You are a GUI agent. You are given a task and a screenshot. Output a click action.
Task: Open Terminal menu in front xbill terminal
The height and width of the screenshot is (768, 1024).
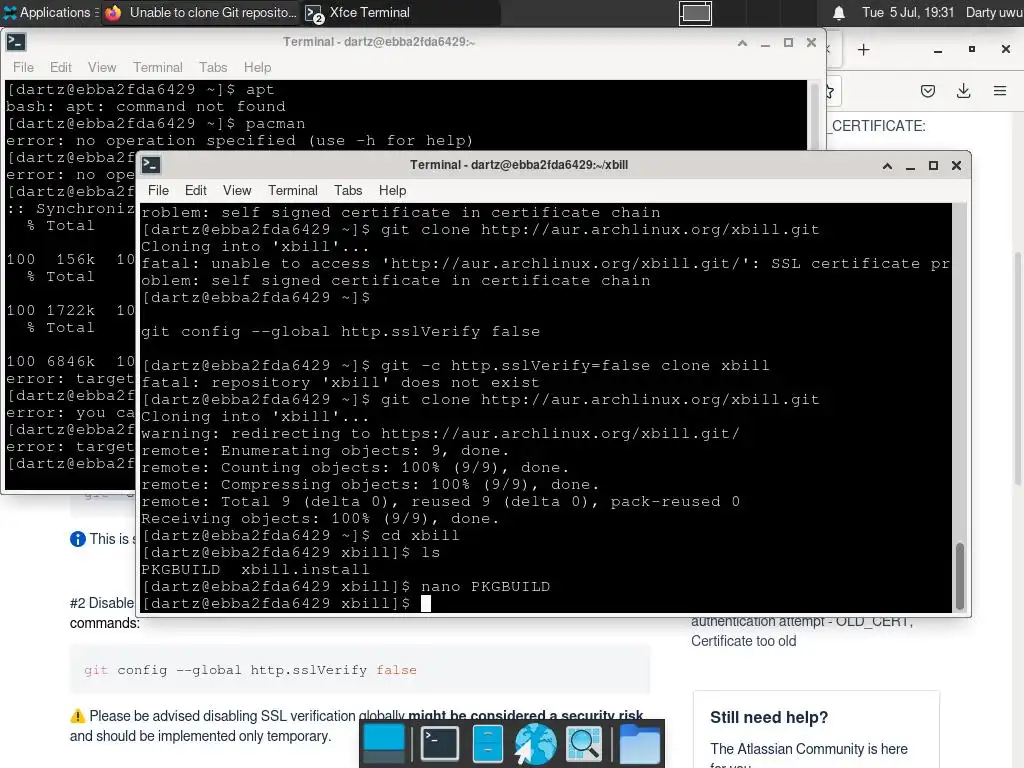coord(293,190)
